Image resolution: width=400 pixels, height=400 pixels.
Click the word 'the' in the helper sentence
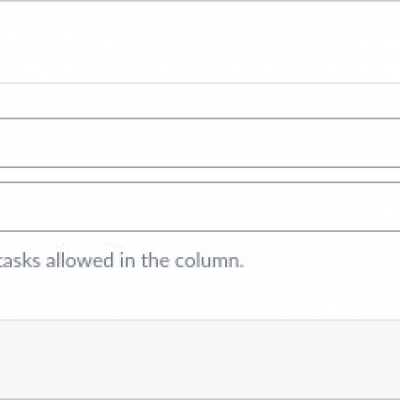[156, 261]
